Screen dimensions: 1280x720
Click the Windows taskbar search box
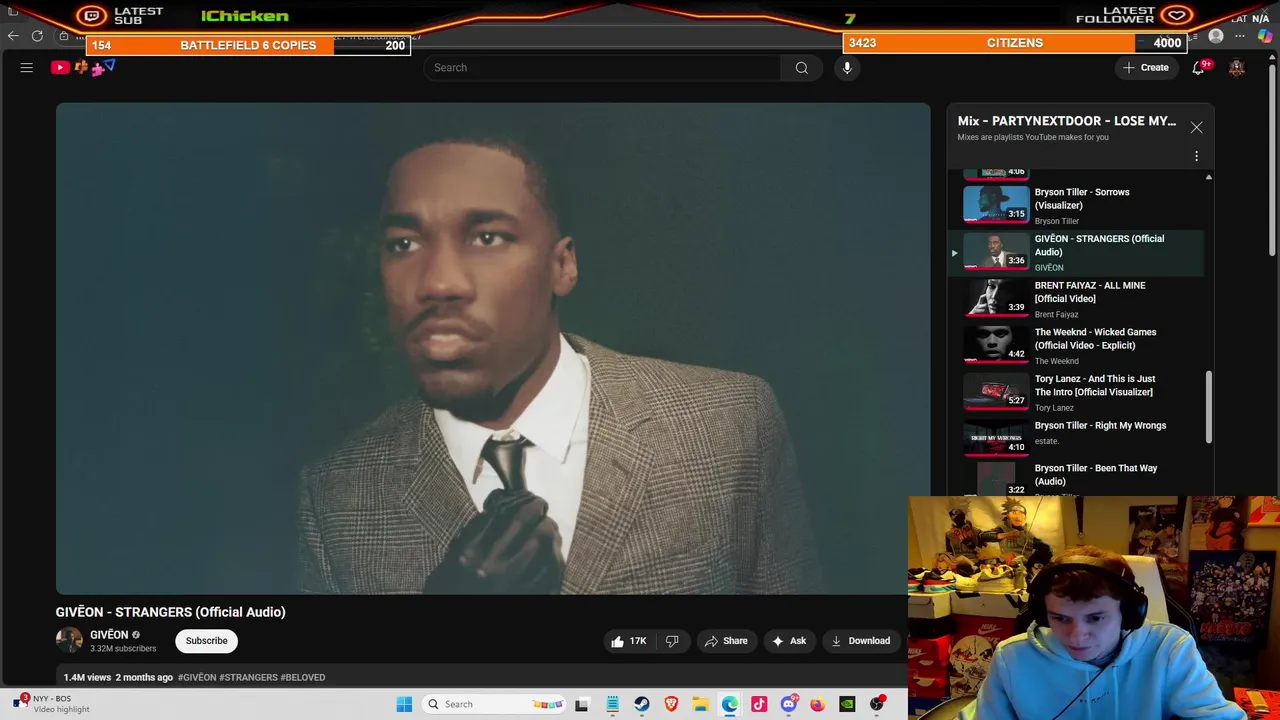(x=496, y=704)
